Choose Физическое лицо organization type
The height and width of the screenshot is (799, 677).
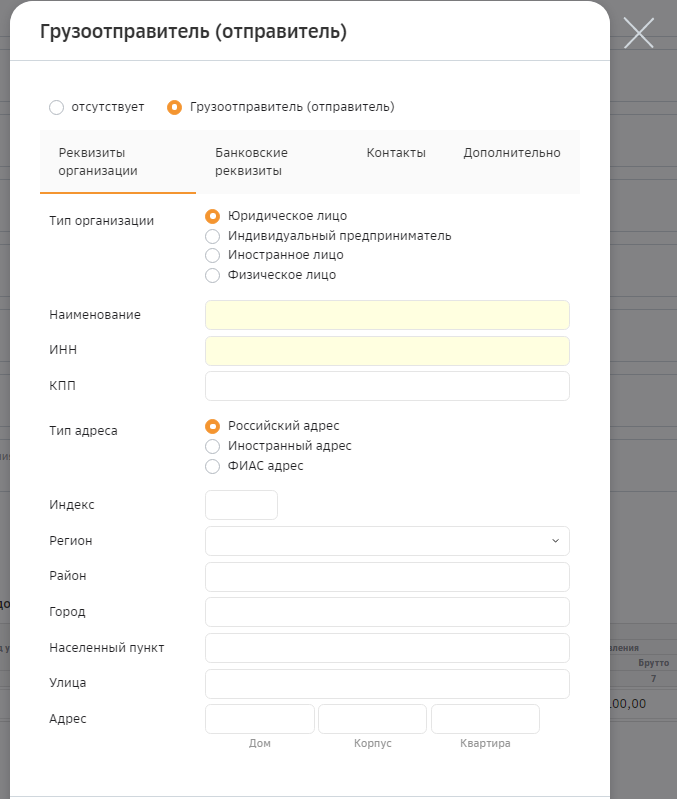[x=212, y=276]
